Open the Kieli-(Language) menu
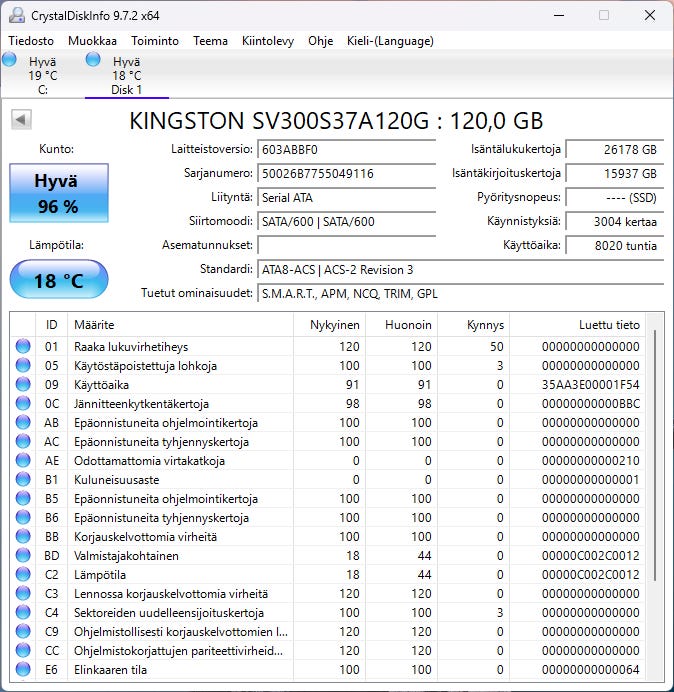The height and width of the screenshot is (692, 674). pyautogui.click(x=390, y=41)
